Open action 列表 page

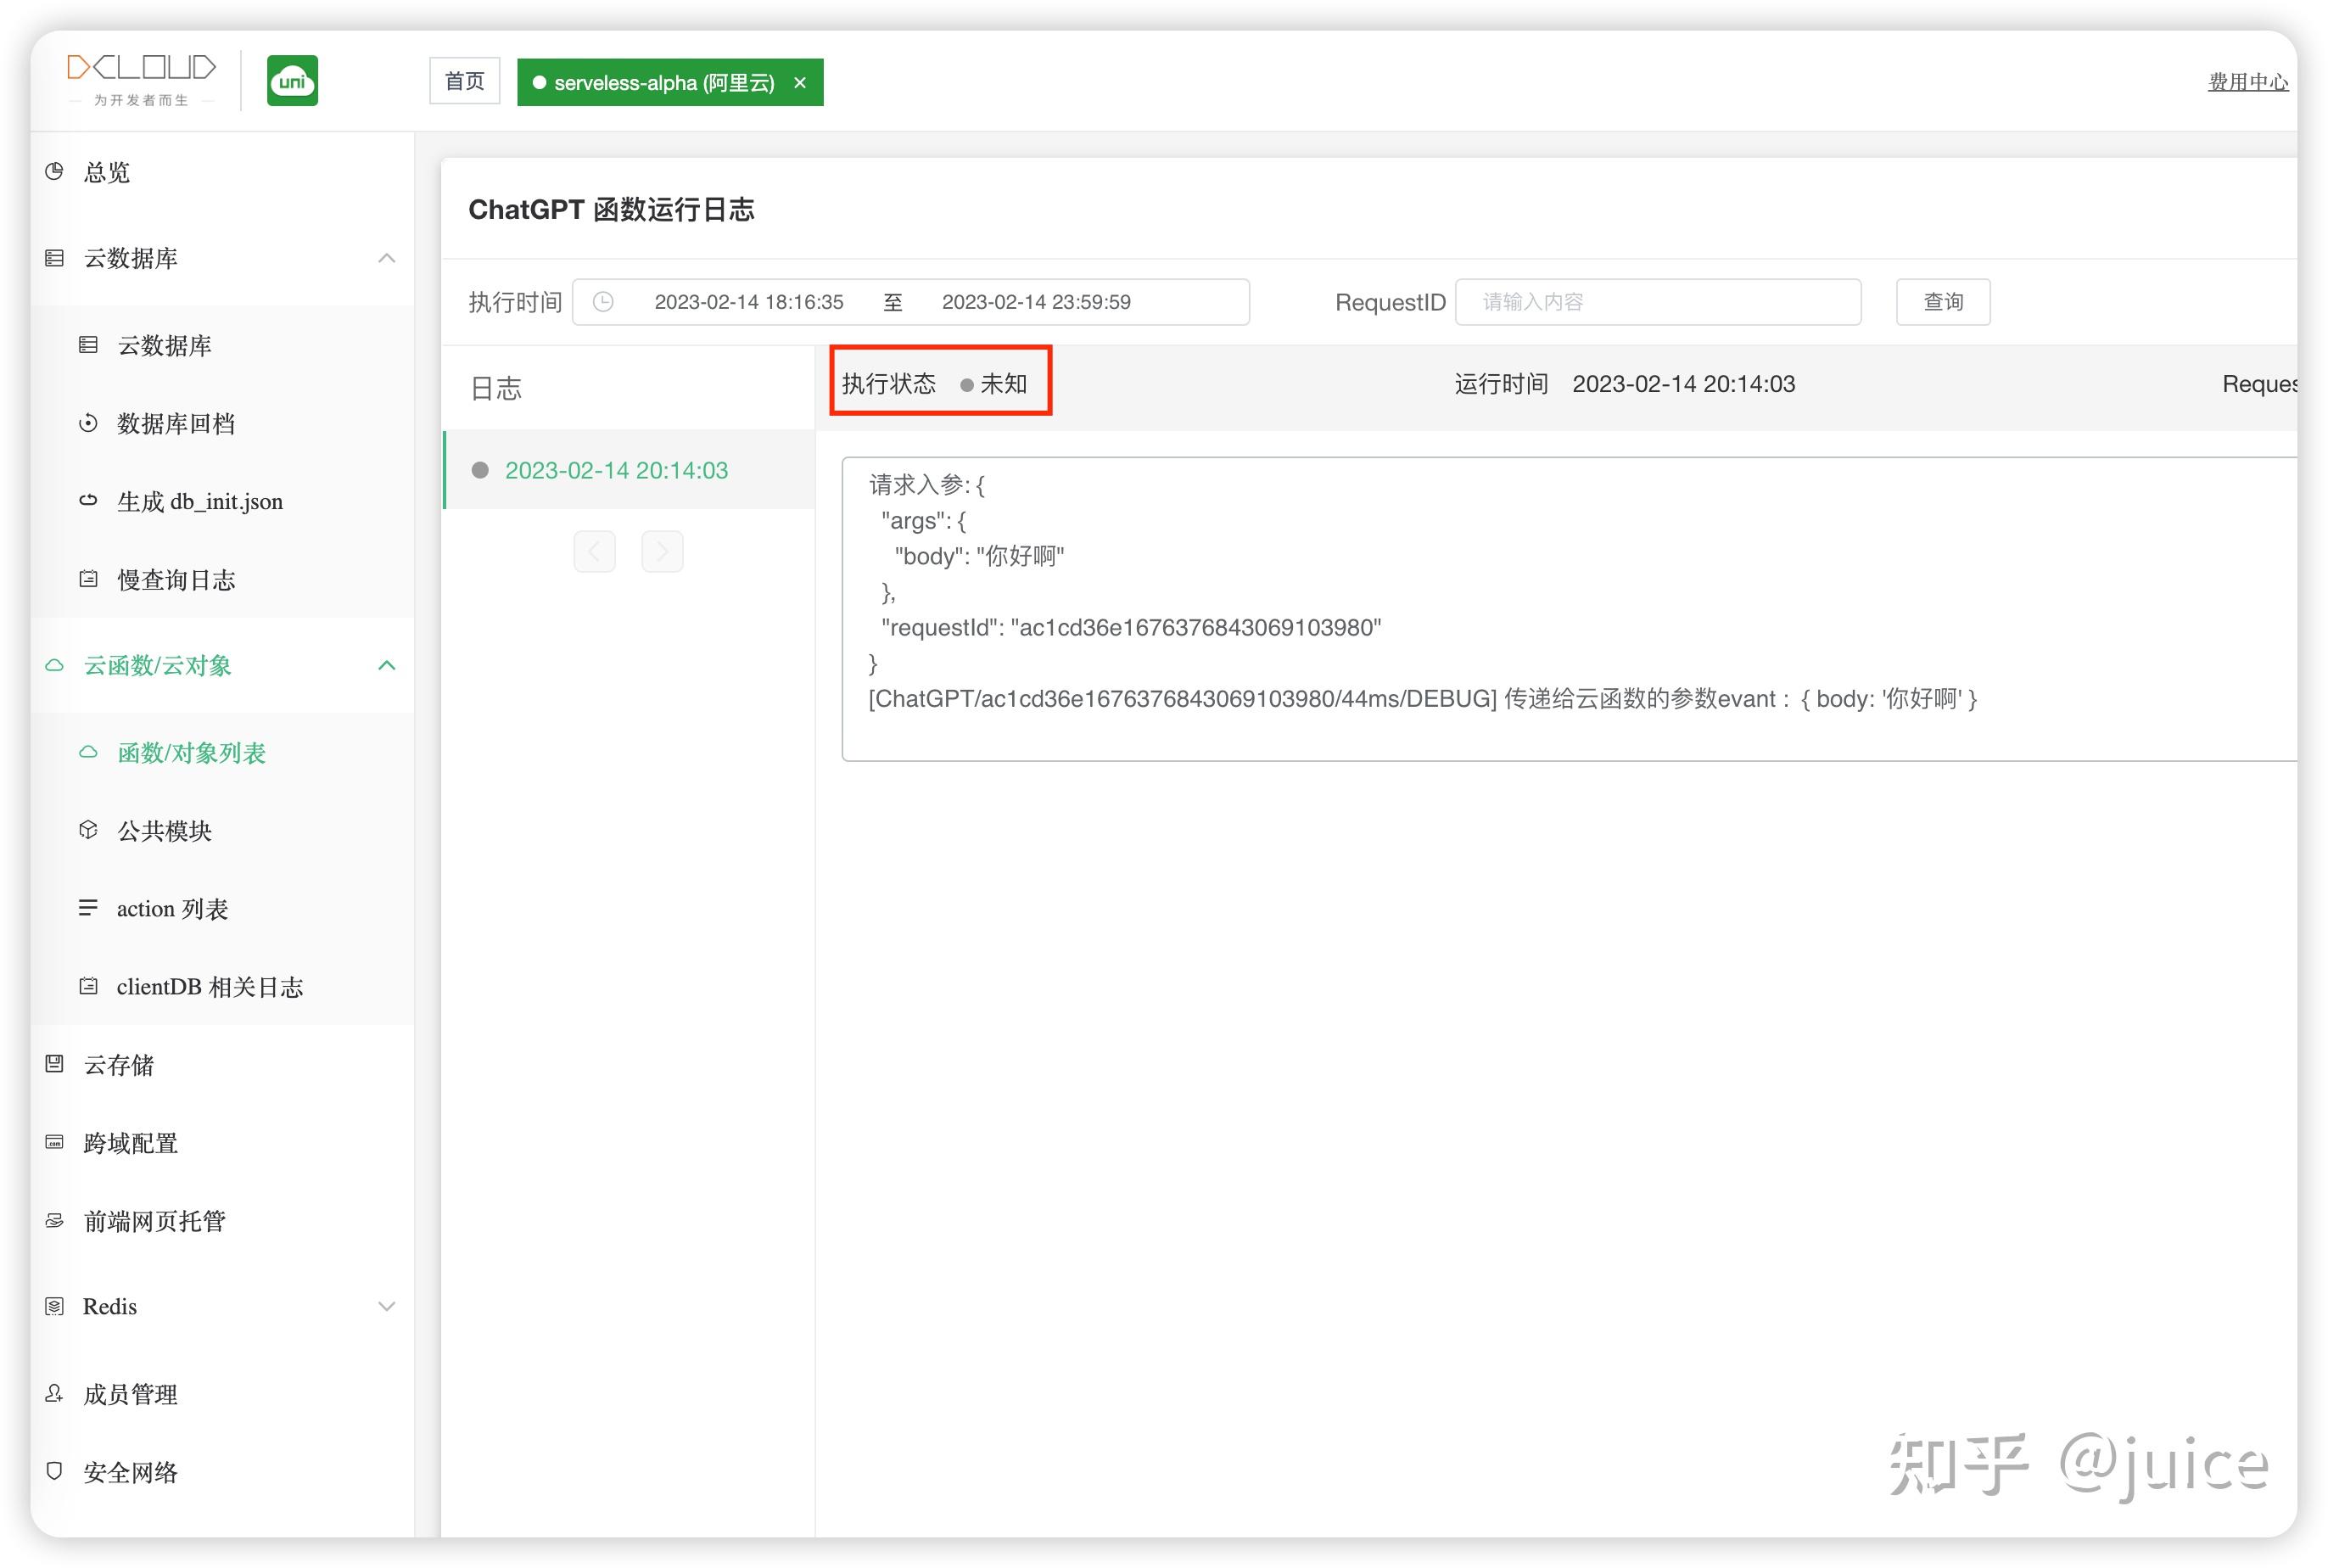point(222,908)
